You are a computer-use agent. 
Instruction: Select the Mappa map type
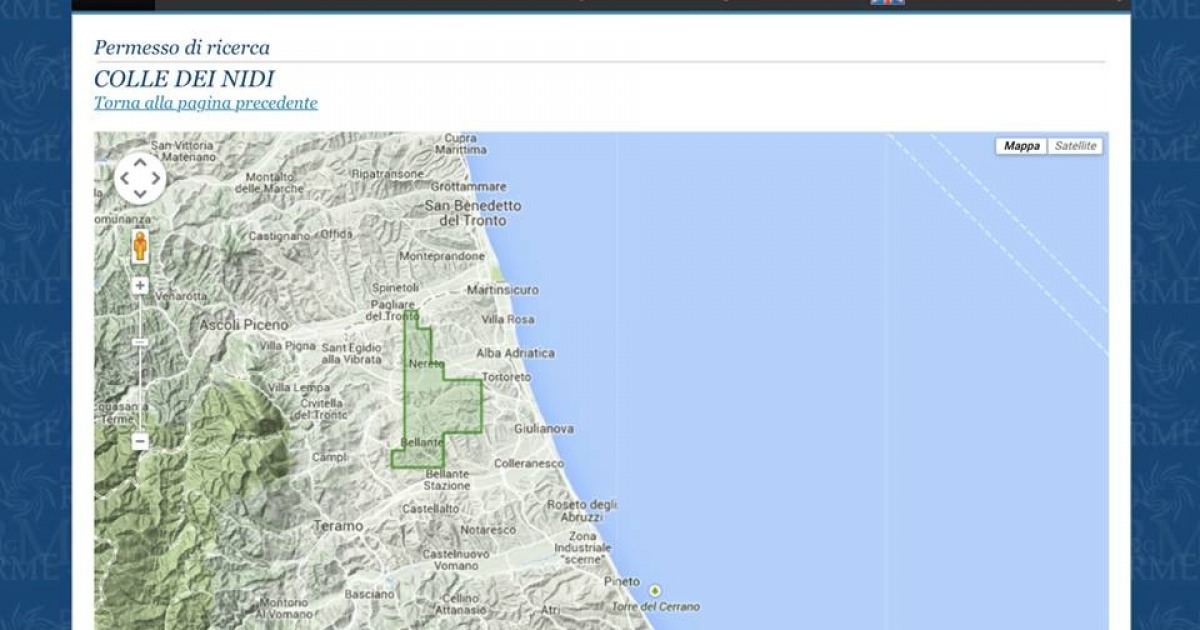click(x=1021, y=146)
